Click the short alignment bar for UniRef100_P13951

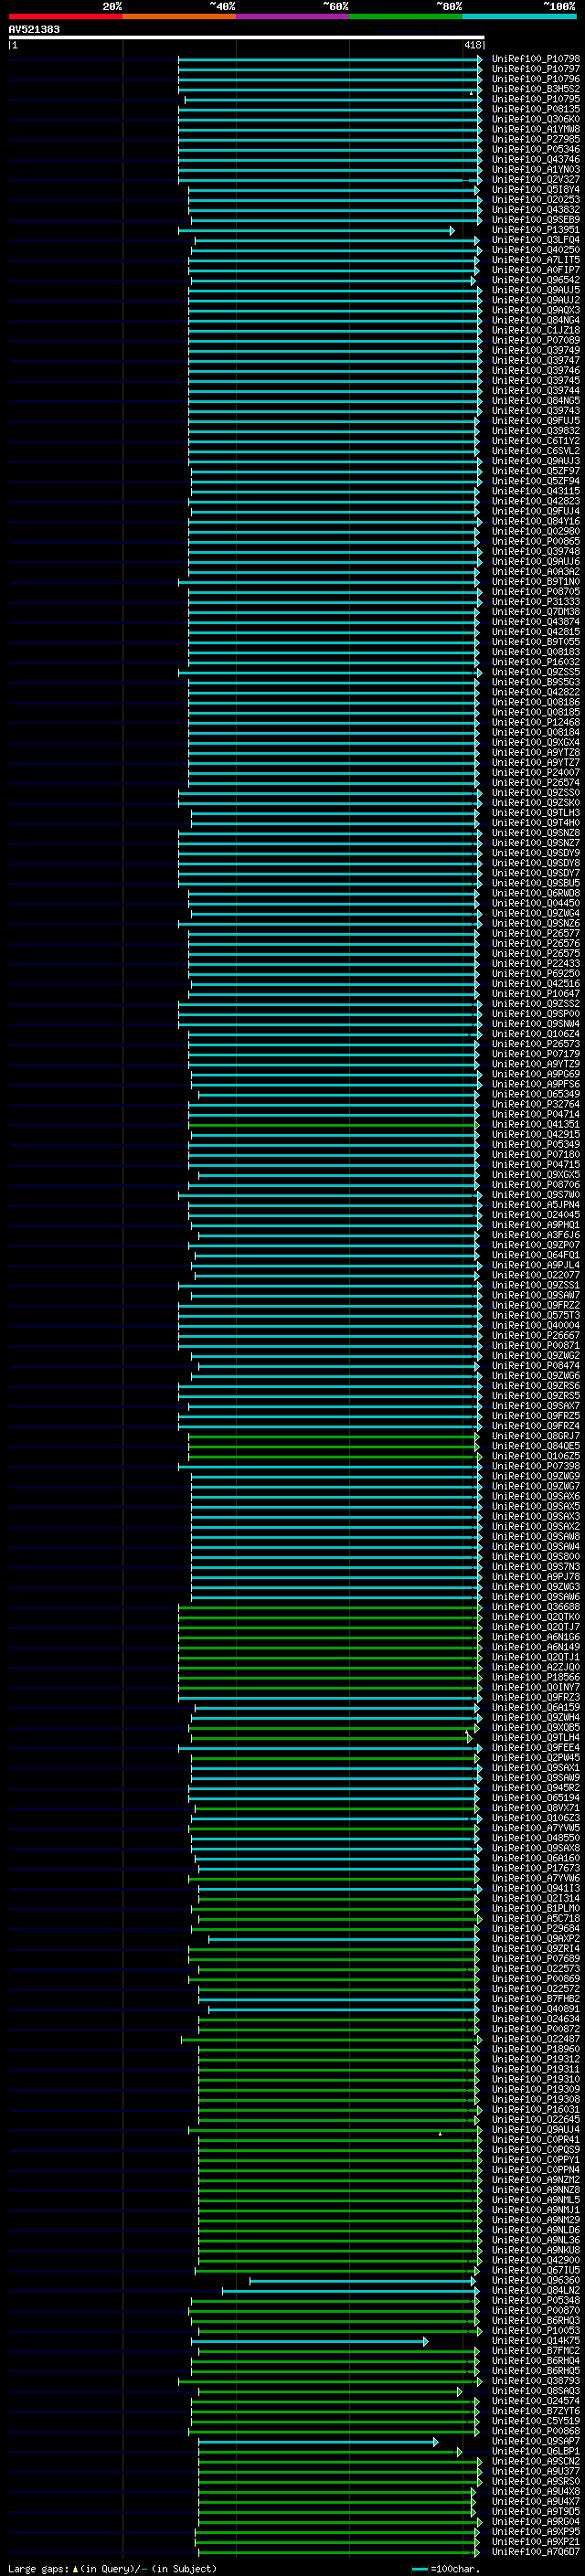316,231
